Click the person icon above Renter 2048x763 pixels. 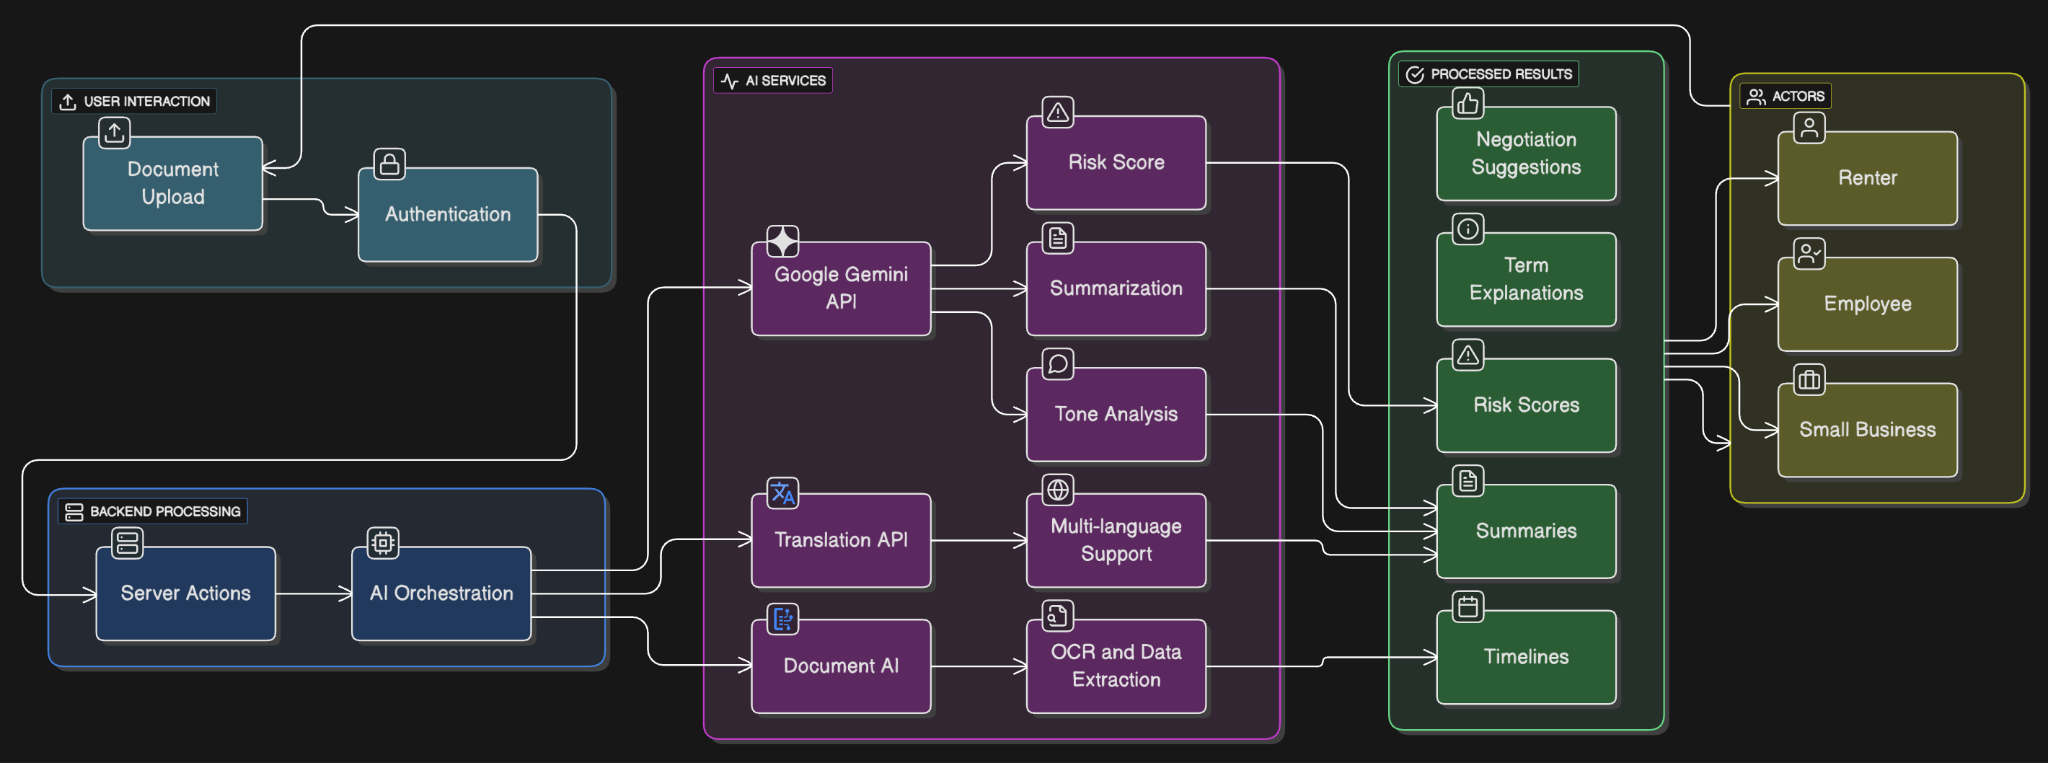pyautogui.click(x=1809, y=128)
